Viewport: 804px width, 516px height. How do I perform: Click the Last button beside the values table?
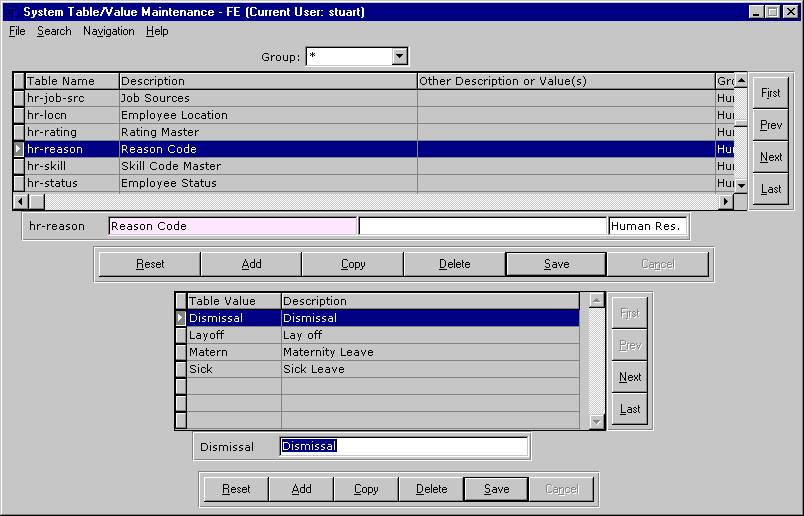(x=630, y=409)
